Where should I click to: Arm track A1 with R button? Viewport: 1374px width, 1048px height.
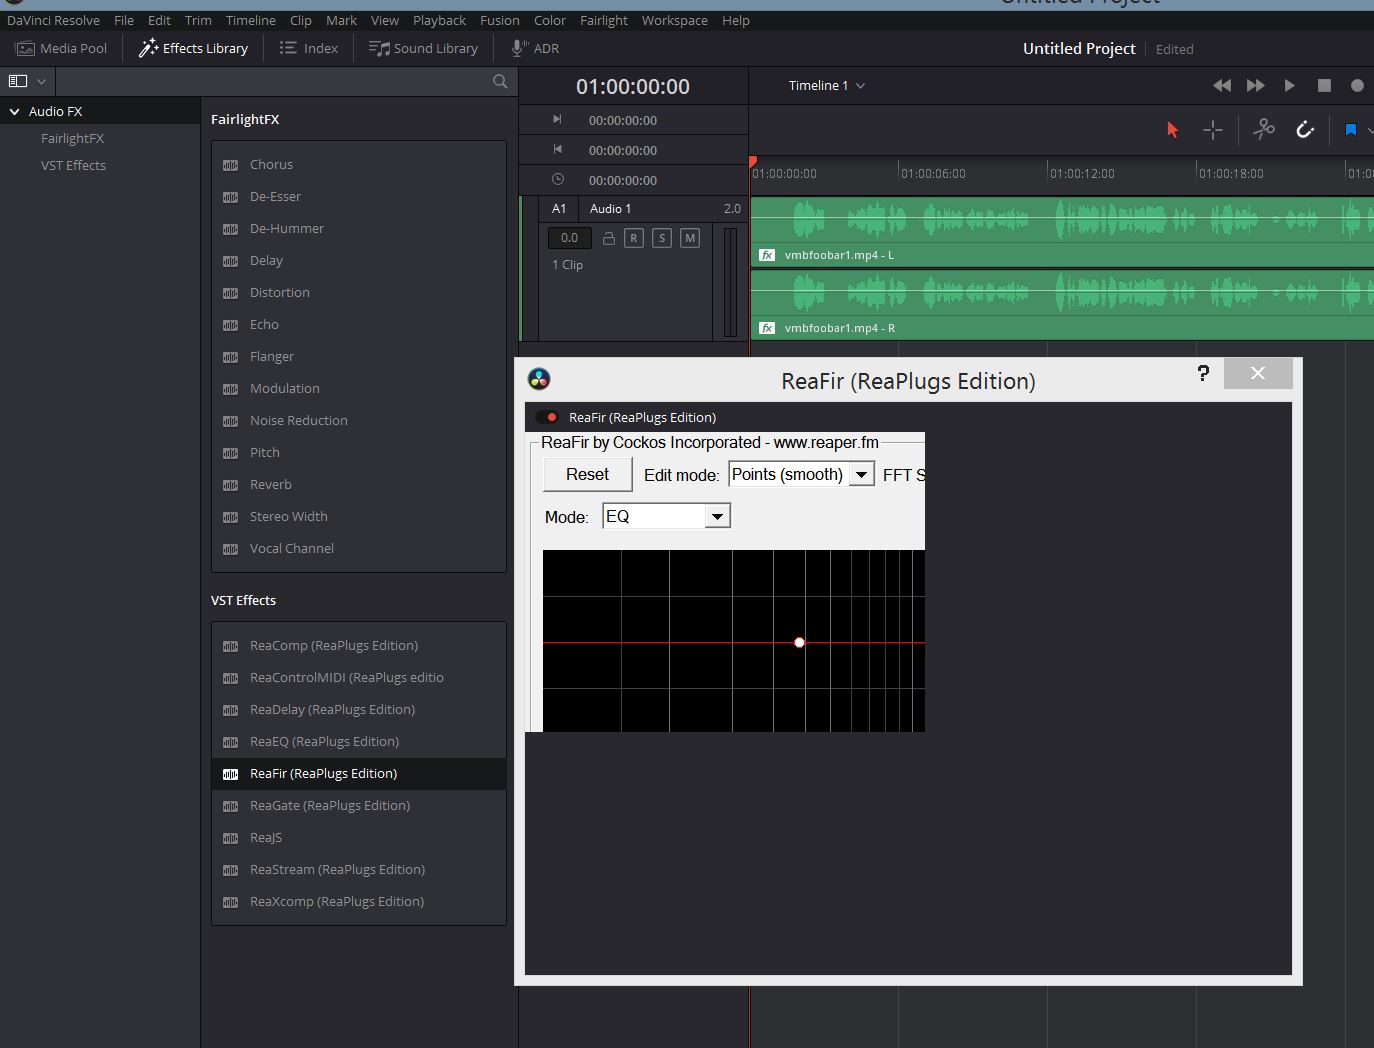click(634, 238)
